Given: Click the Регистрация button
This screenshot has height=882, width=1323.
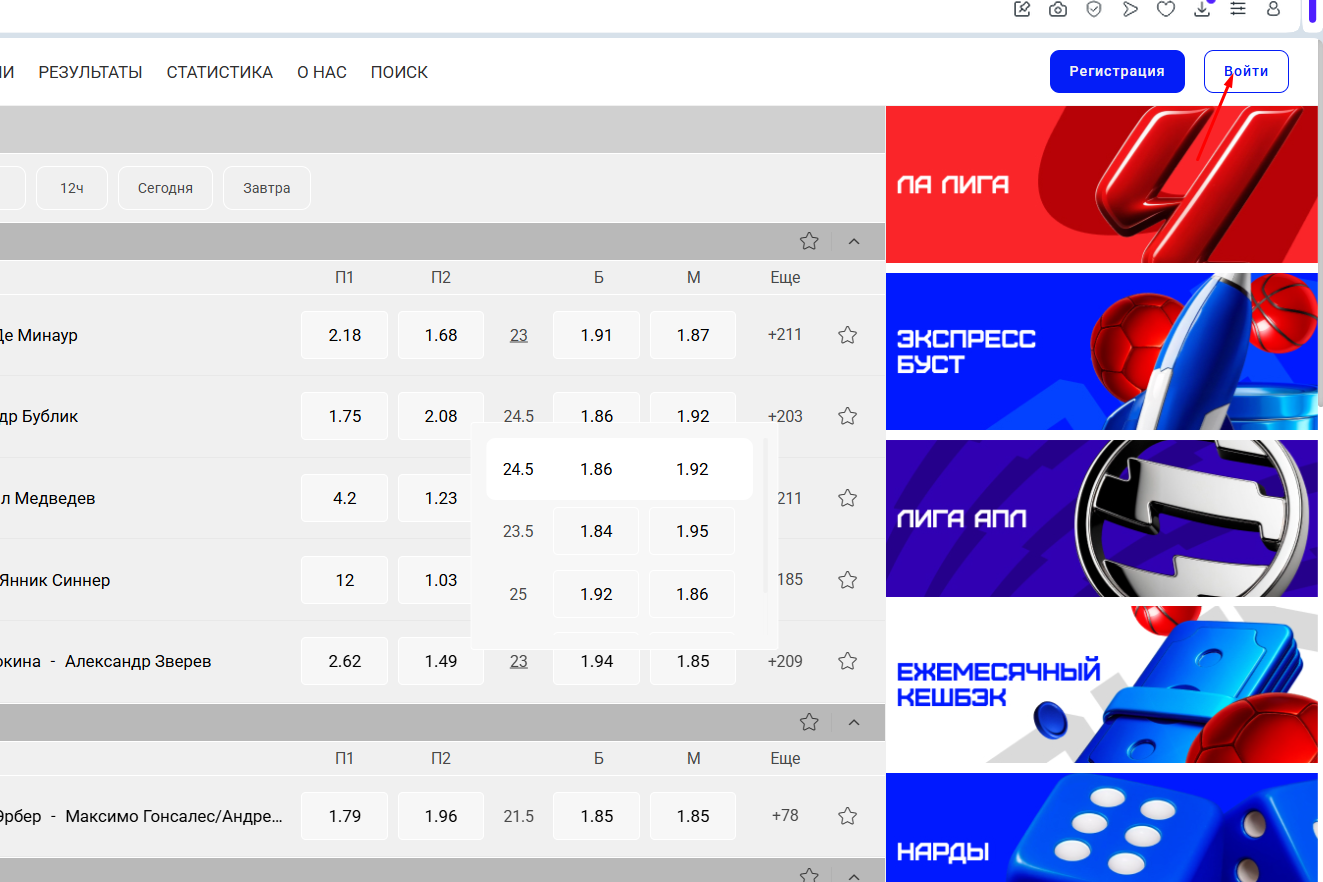Looking at the screenshot, I should (x=1116, y=71).
